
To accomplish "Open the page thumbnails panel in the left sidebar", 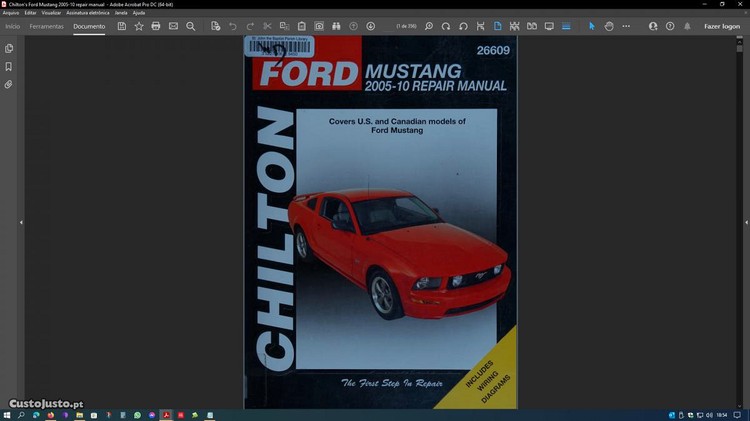I will tap(9, 48).
